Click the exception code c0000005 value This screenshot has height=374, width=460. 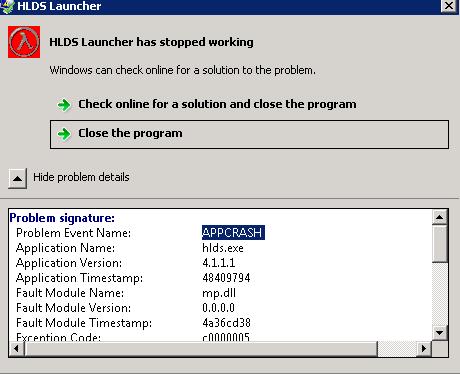pyautogui.click(x=226, y=337)
